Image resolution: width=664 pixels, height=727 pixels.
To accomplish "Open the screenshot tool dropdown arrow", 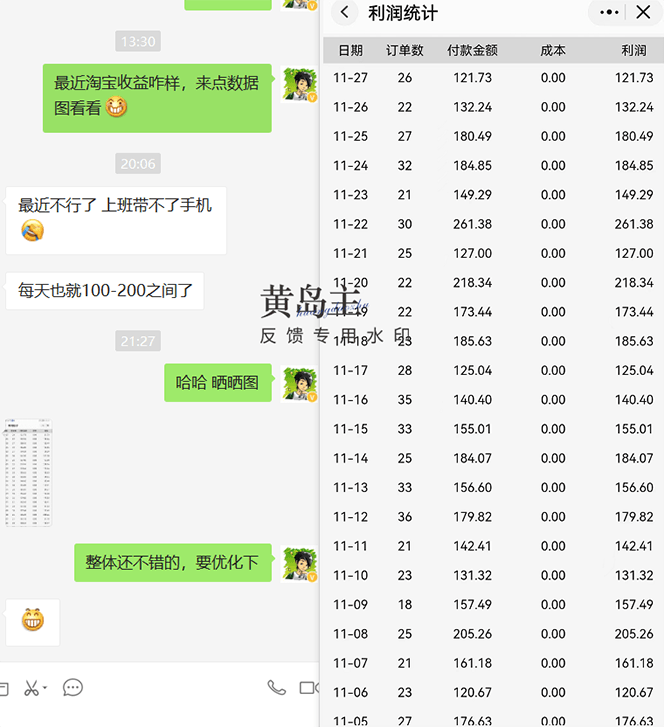I will [46, 689].
